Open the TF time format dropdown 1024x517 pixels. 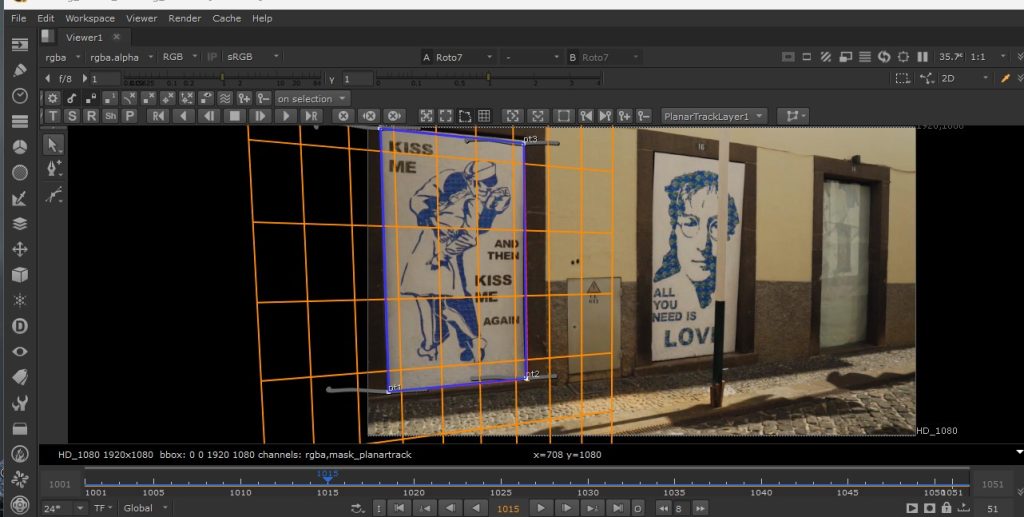[x=103, y=508]
